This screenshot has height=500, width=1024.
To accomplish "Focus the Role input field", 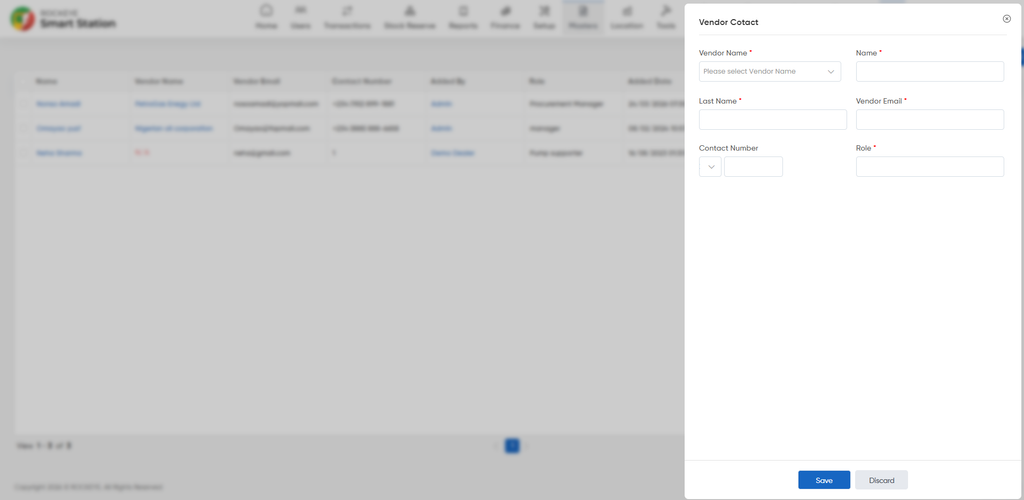I will (x=930, y=166).
